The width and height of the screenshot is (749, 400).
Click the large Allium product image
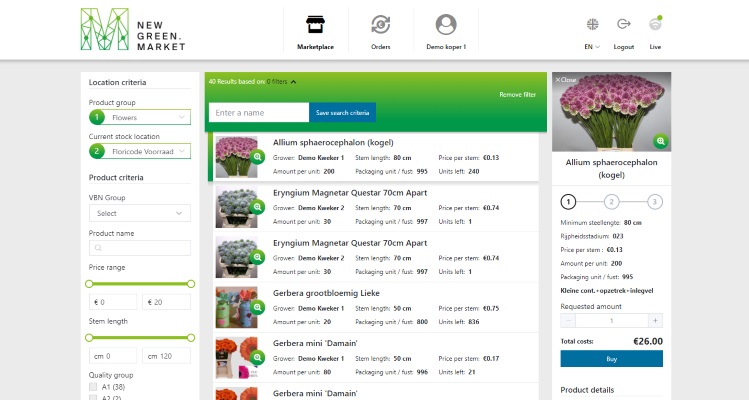click(x=611, y=112)
